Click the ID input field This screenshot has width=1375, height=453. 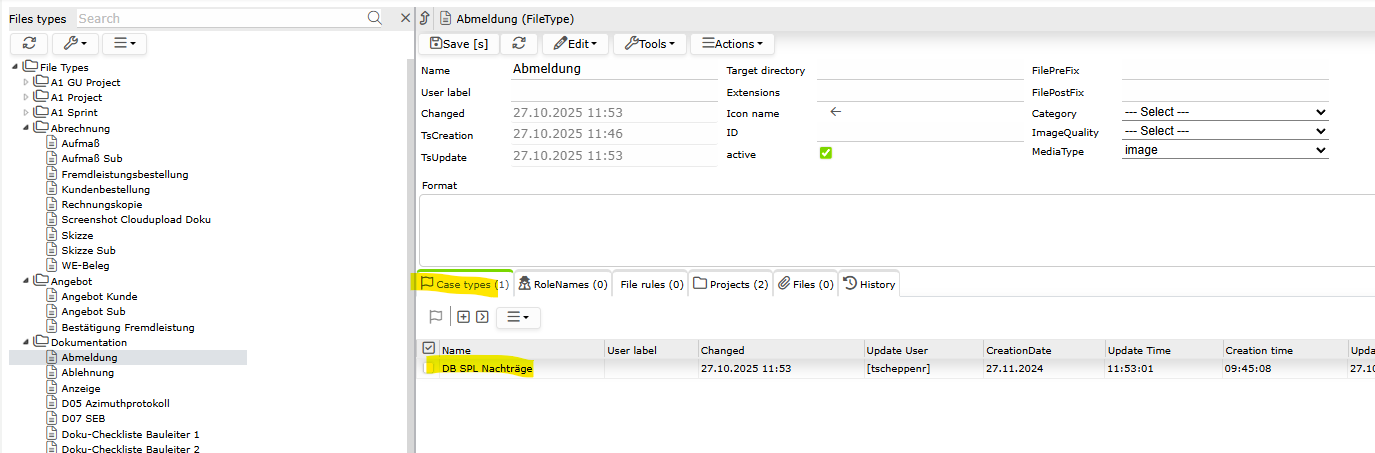920,132
